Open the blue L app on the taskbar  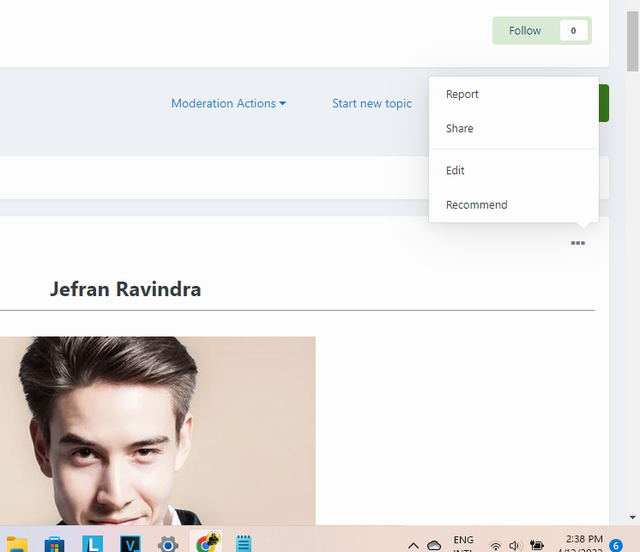pyautogui.click(x=93, y=544)
